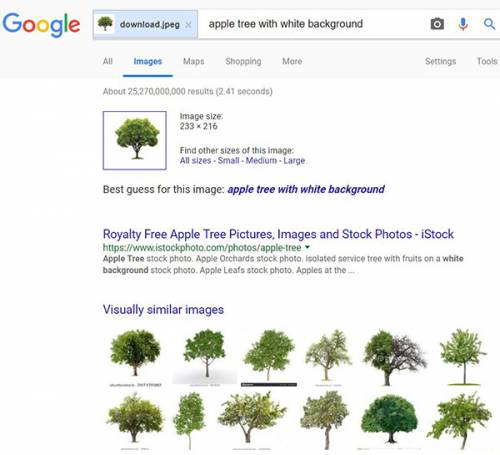Open the uploaded tree image thumbnail
The image size is (500, 455).
[x=135, y=140]
